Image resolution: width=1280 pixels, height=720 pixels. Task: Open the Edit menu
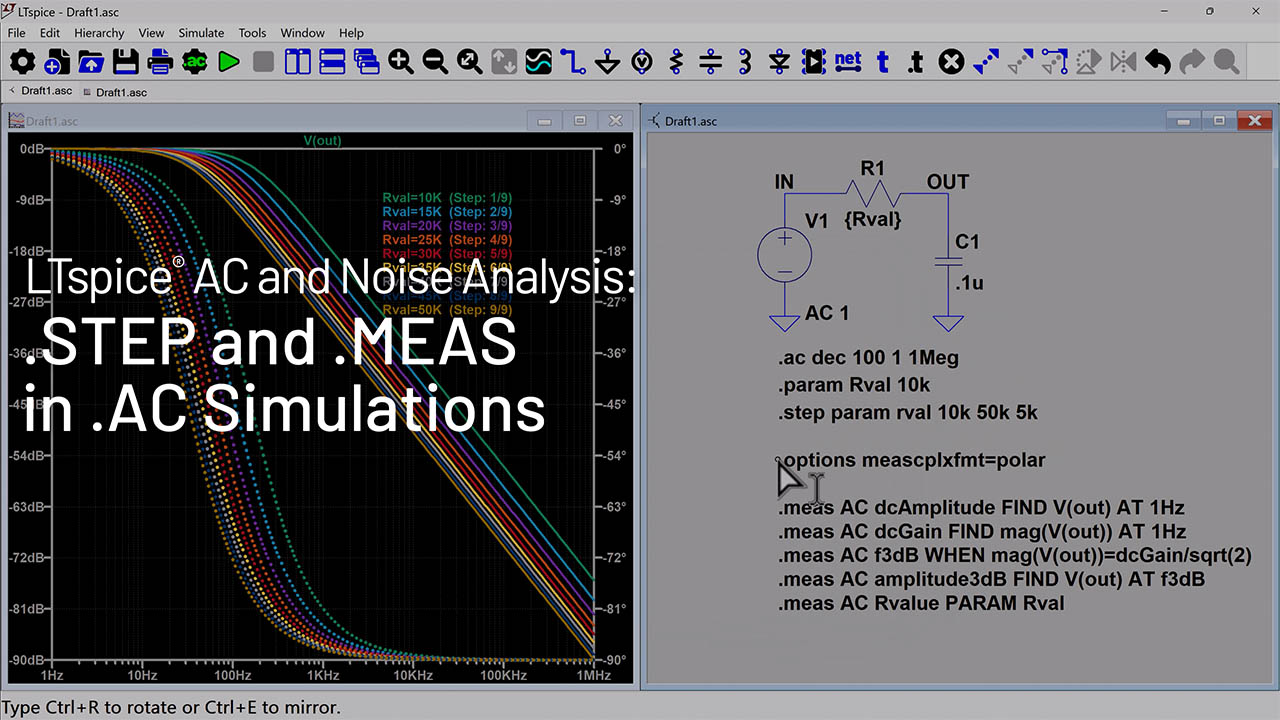tap(50, 33)
